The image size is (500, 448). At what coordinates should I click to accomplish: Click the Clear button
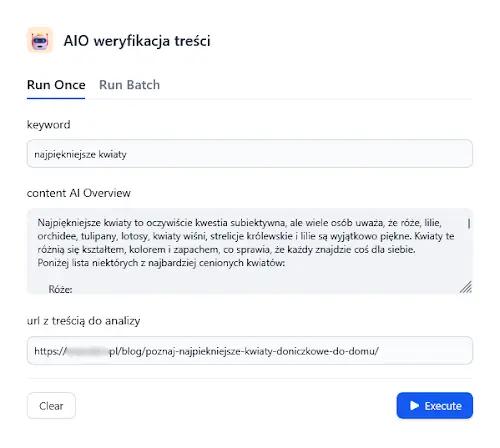(51, 406)
